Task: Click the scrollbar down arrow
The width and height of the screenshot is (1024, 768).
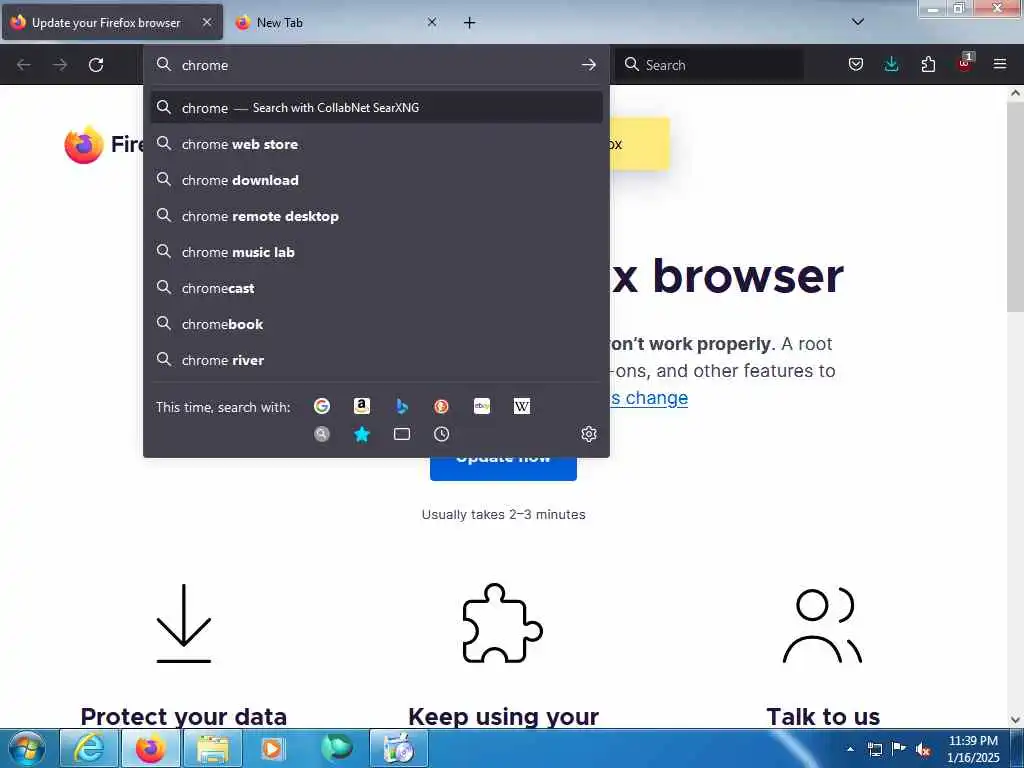Action: tap(1015, 720)
